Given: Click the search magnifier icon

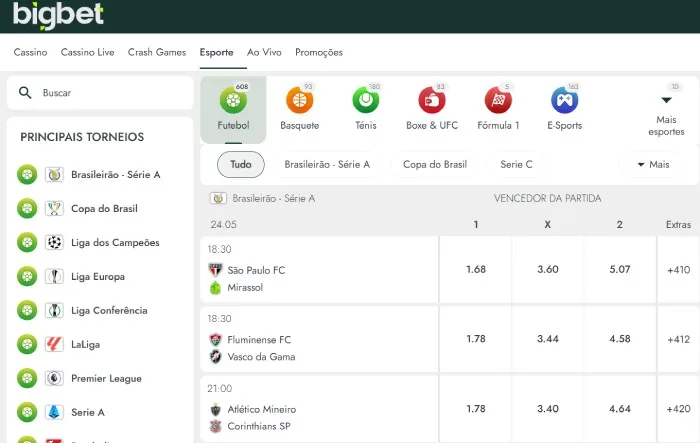Looking at the screenshot, I should pyautogui.click(x=25, y=92).
